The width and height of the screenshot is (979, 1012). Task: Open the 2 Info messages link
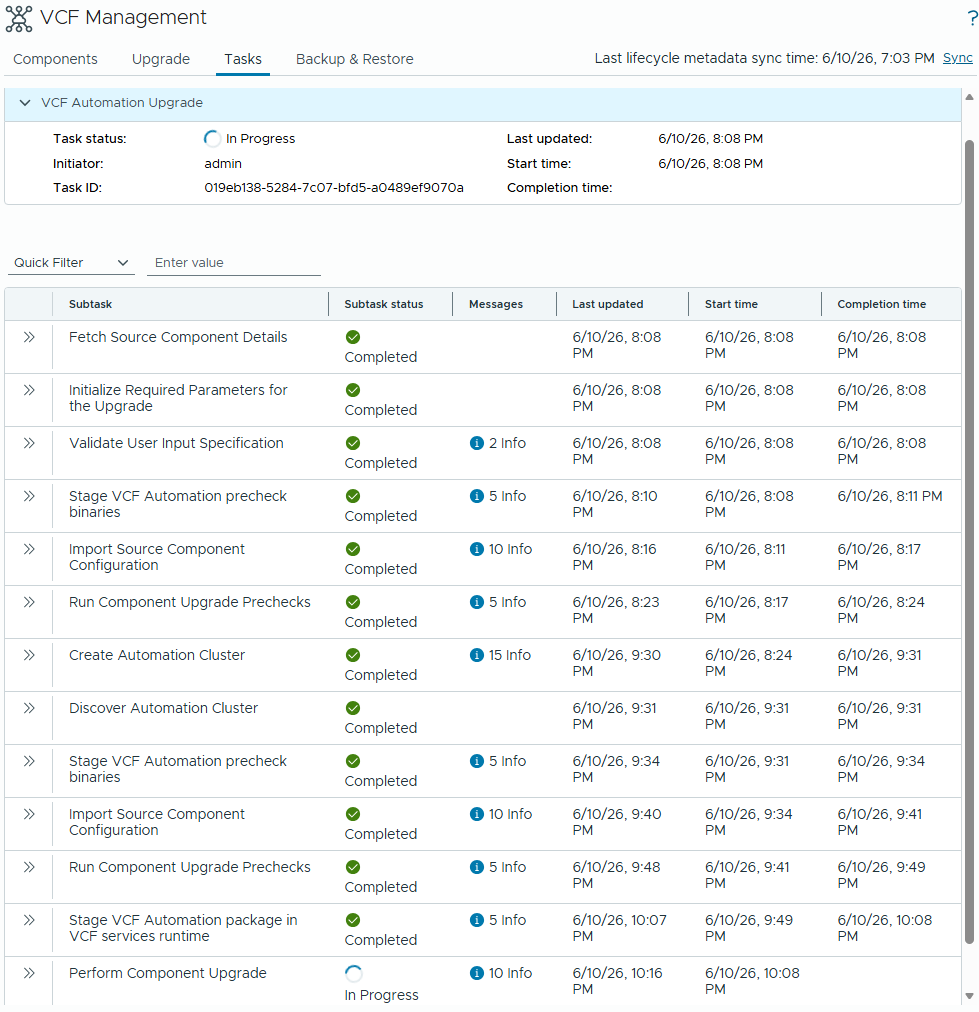[x=507, y=443]
